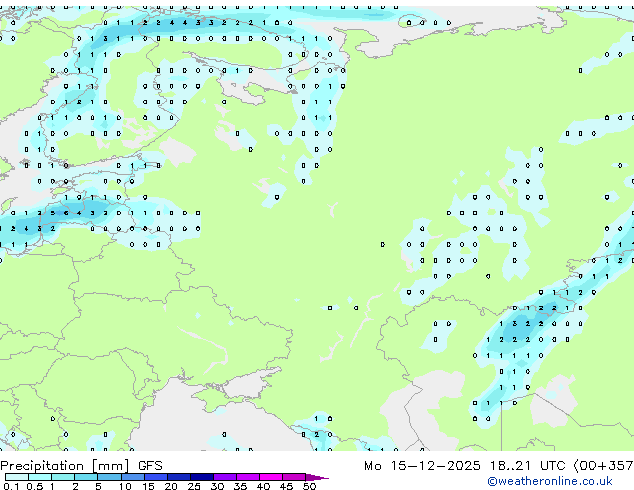Click the number 50 under the color scale
634x490 pixels.
click(309, 486)
